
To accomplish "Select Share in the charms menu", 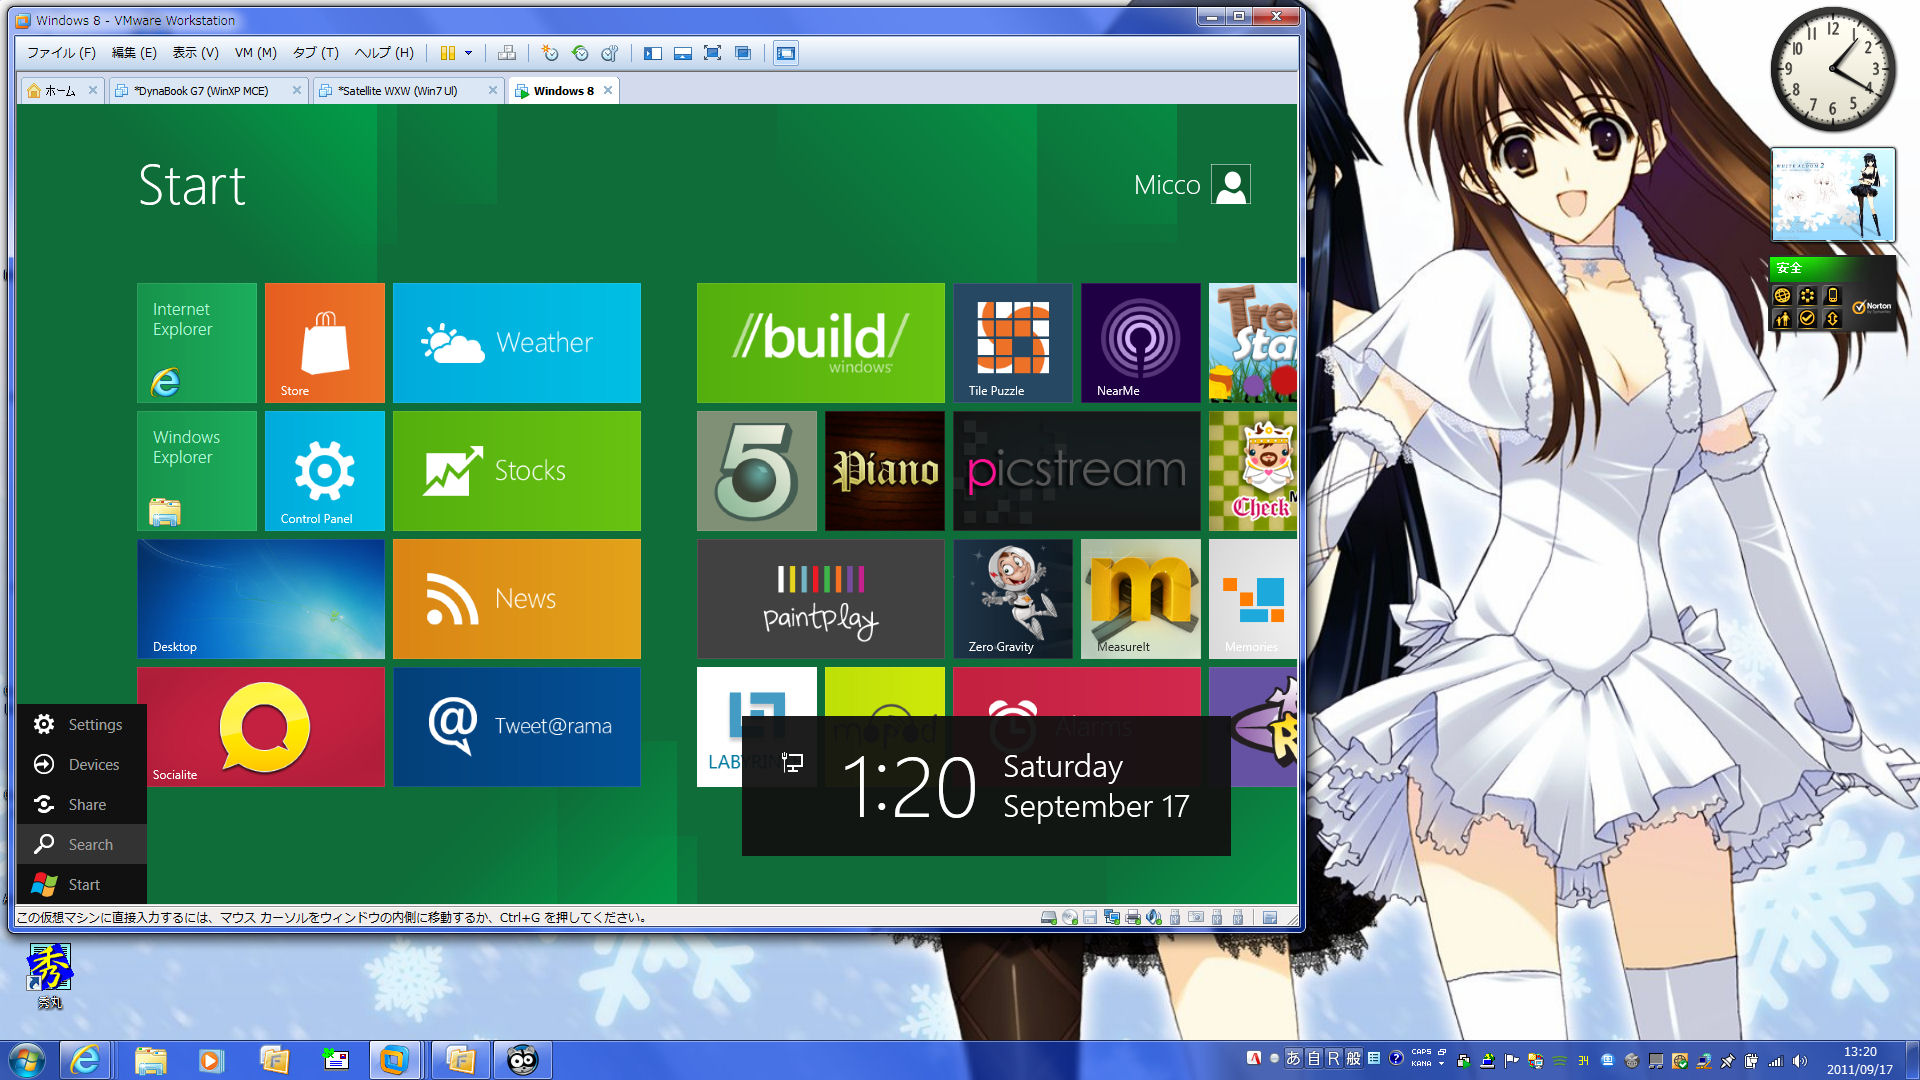I will [x=82, y=804].
